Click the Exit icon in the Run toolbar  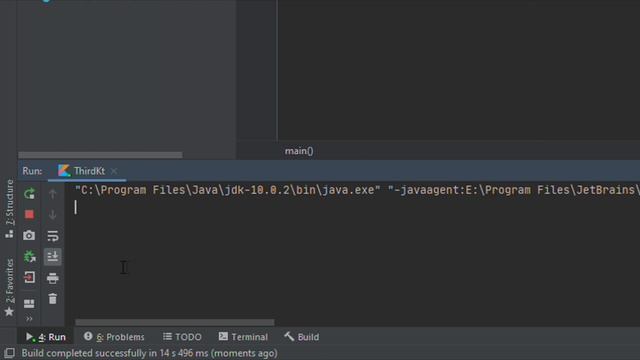click(29, 278)
